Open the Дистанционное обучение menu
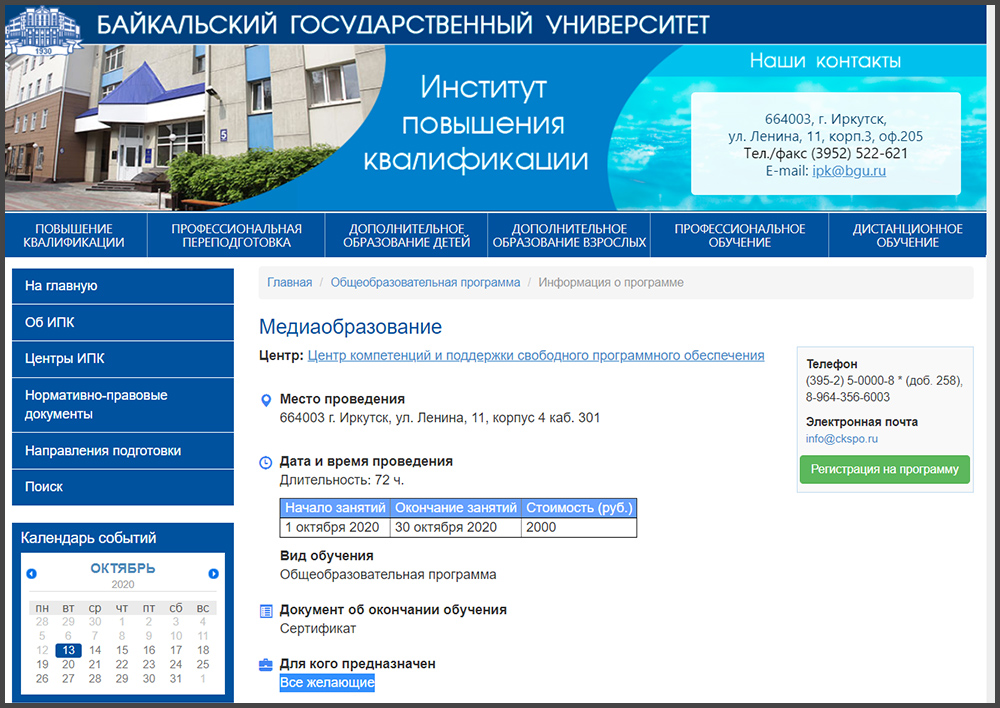Viewport: 1000px width, 708px height. click(x=908, y=235)
